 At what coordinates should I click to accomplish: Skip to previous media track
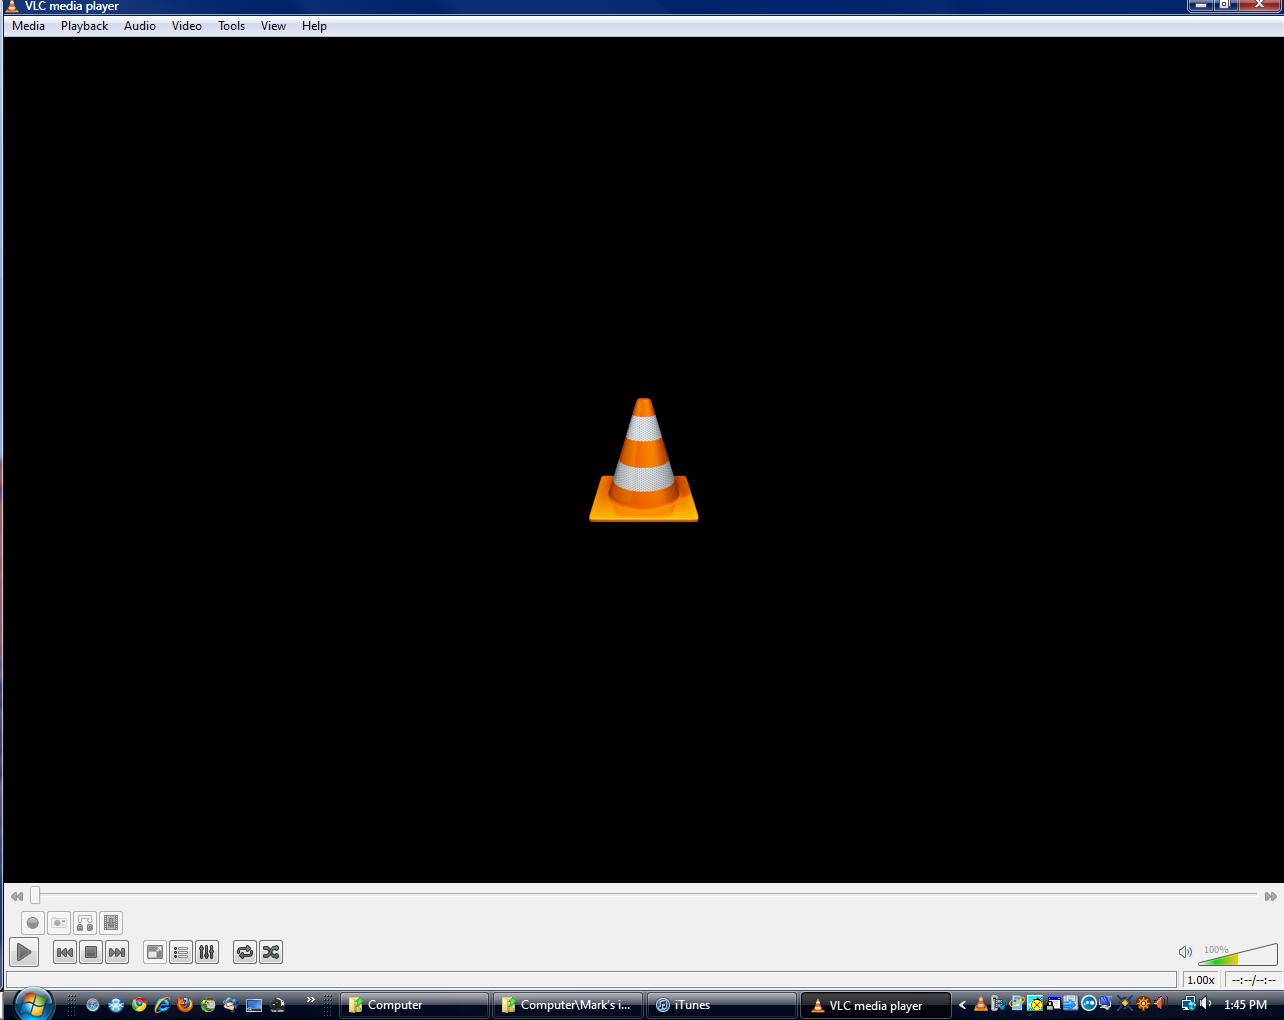(65, 952)
